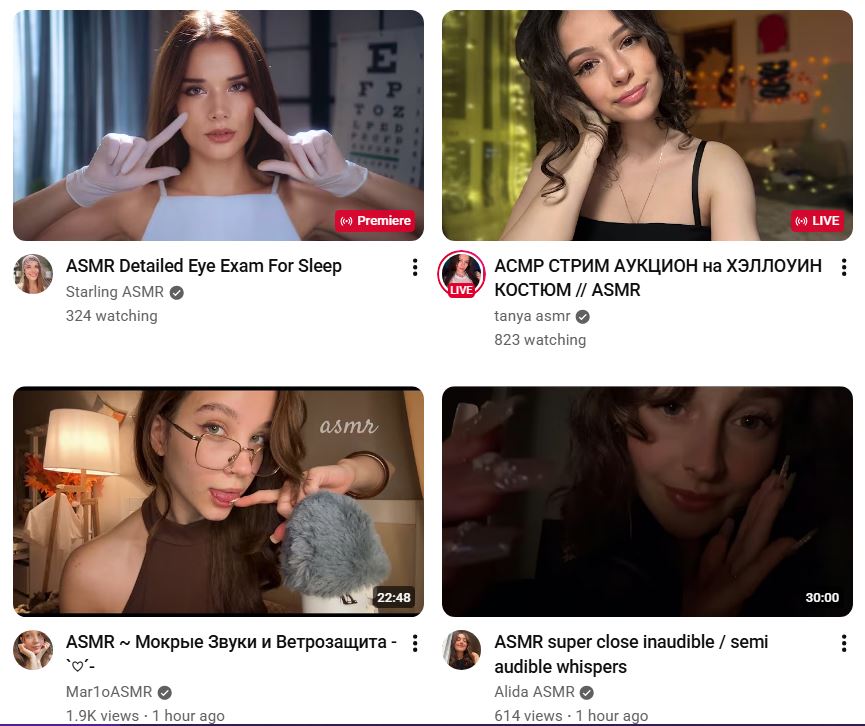
Task: Open three-dot menu for Alida ASMR video
Action: (x=843, y=643)
